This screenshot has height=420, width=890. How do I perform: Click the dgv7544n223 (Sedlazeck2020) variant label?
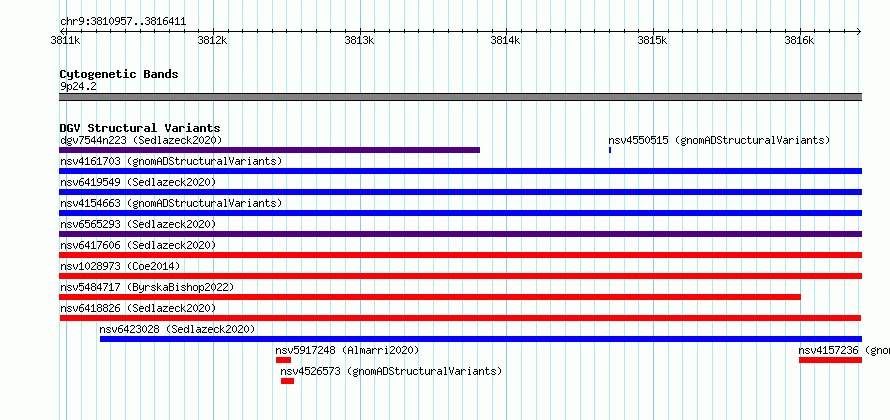(141, 140)
